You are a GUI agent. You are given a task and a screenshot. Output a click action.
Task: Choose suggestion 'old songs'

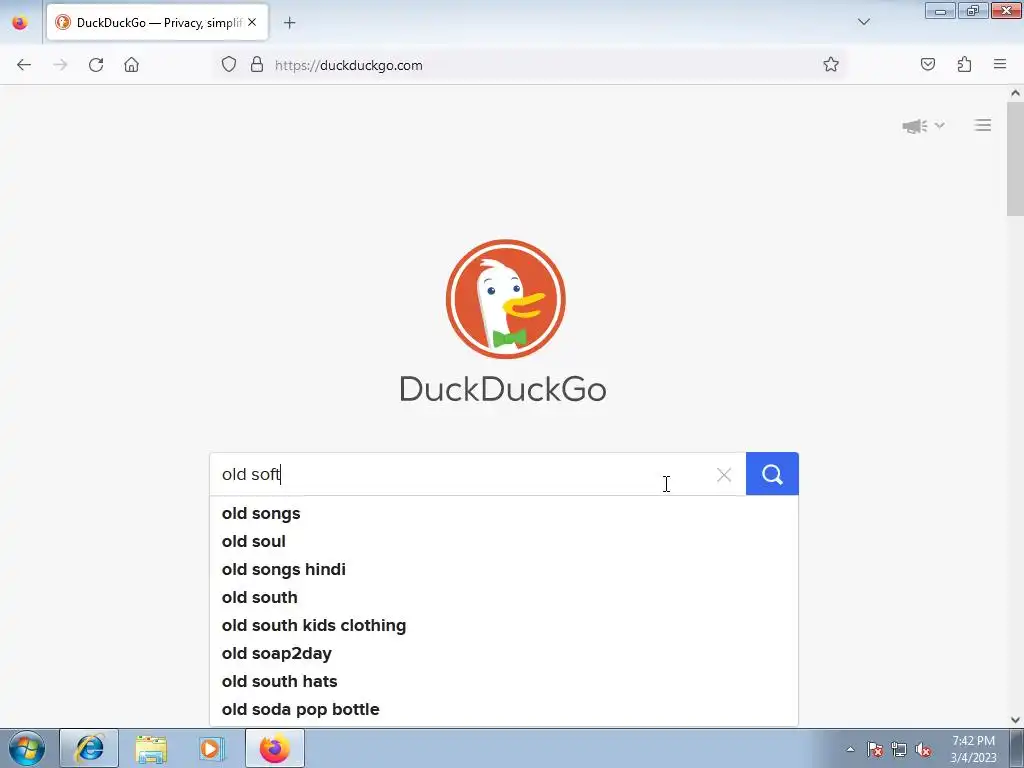[x=504, y=513]
